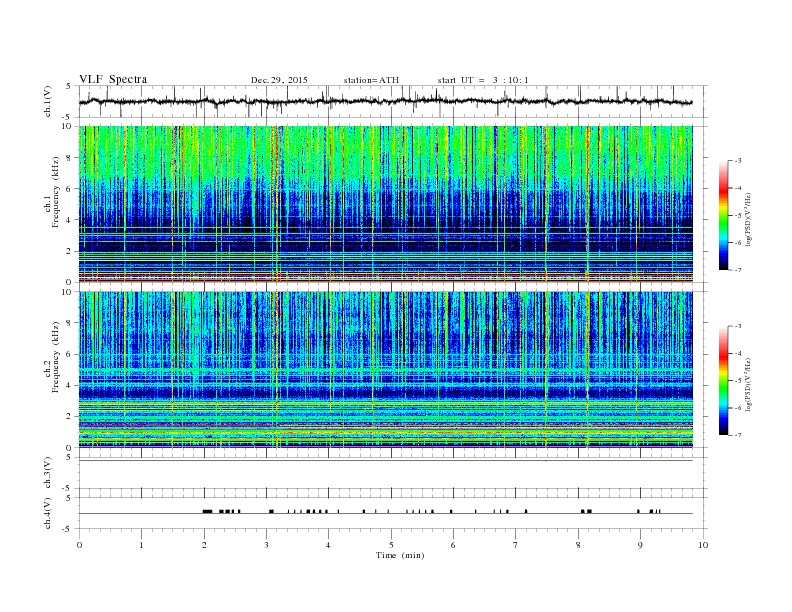This screenshot has width=792, height=612.
Task: Click time axis tick label '5'
Action: tap(391, 545)
